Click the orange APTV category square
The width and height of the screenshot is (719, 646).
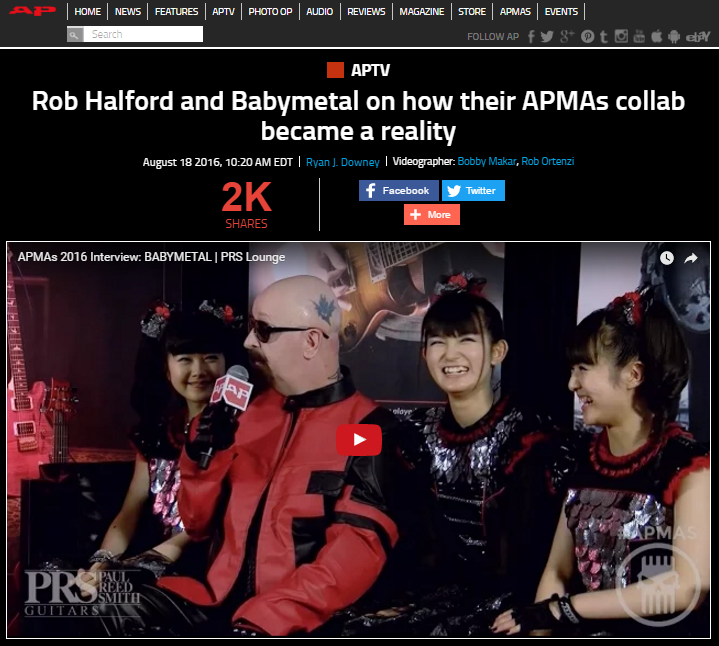335,70
